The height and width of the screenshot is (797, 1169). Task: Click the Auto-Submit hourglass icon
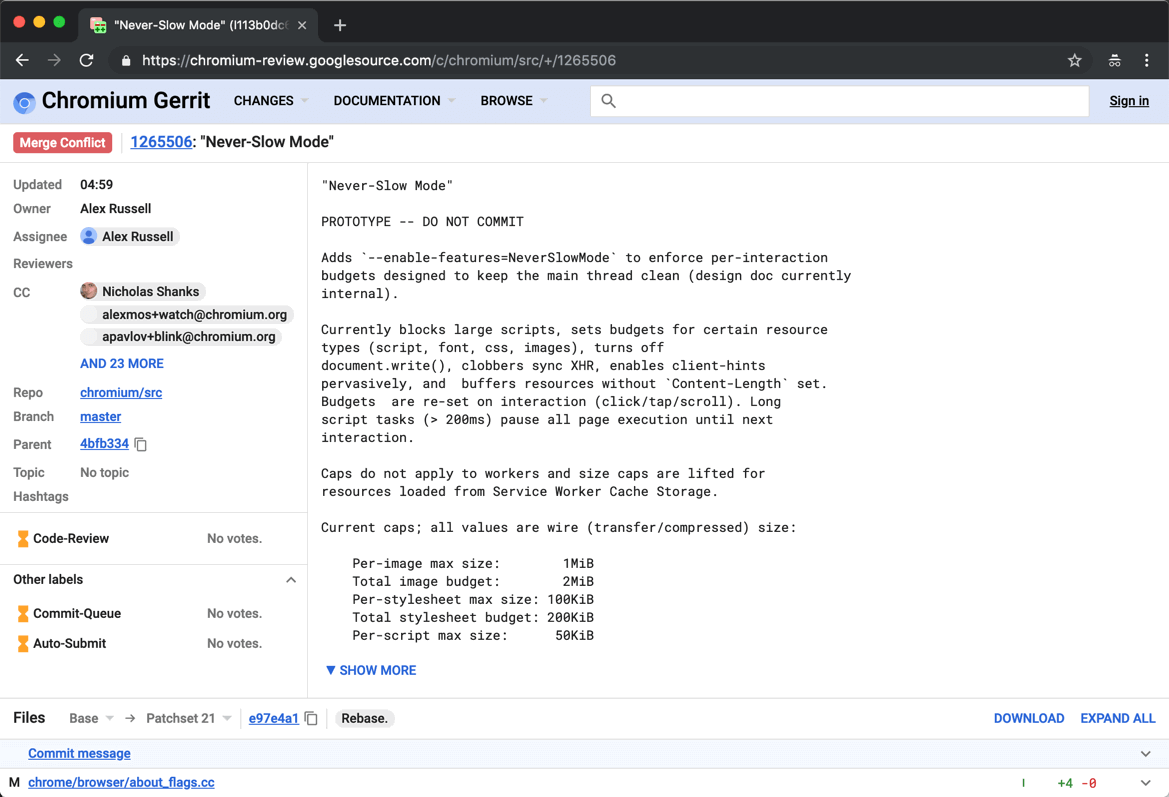pyautogui.click(x=23, y=643)
